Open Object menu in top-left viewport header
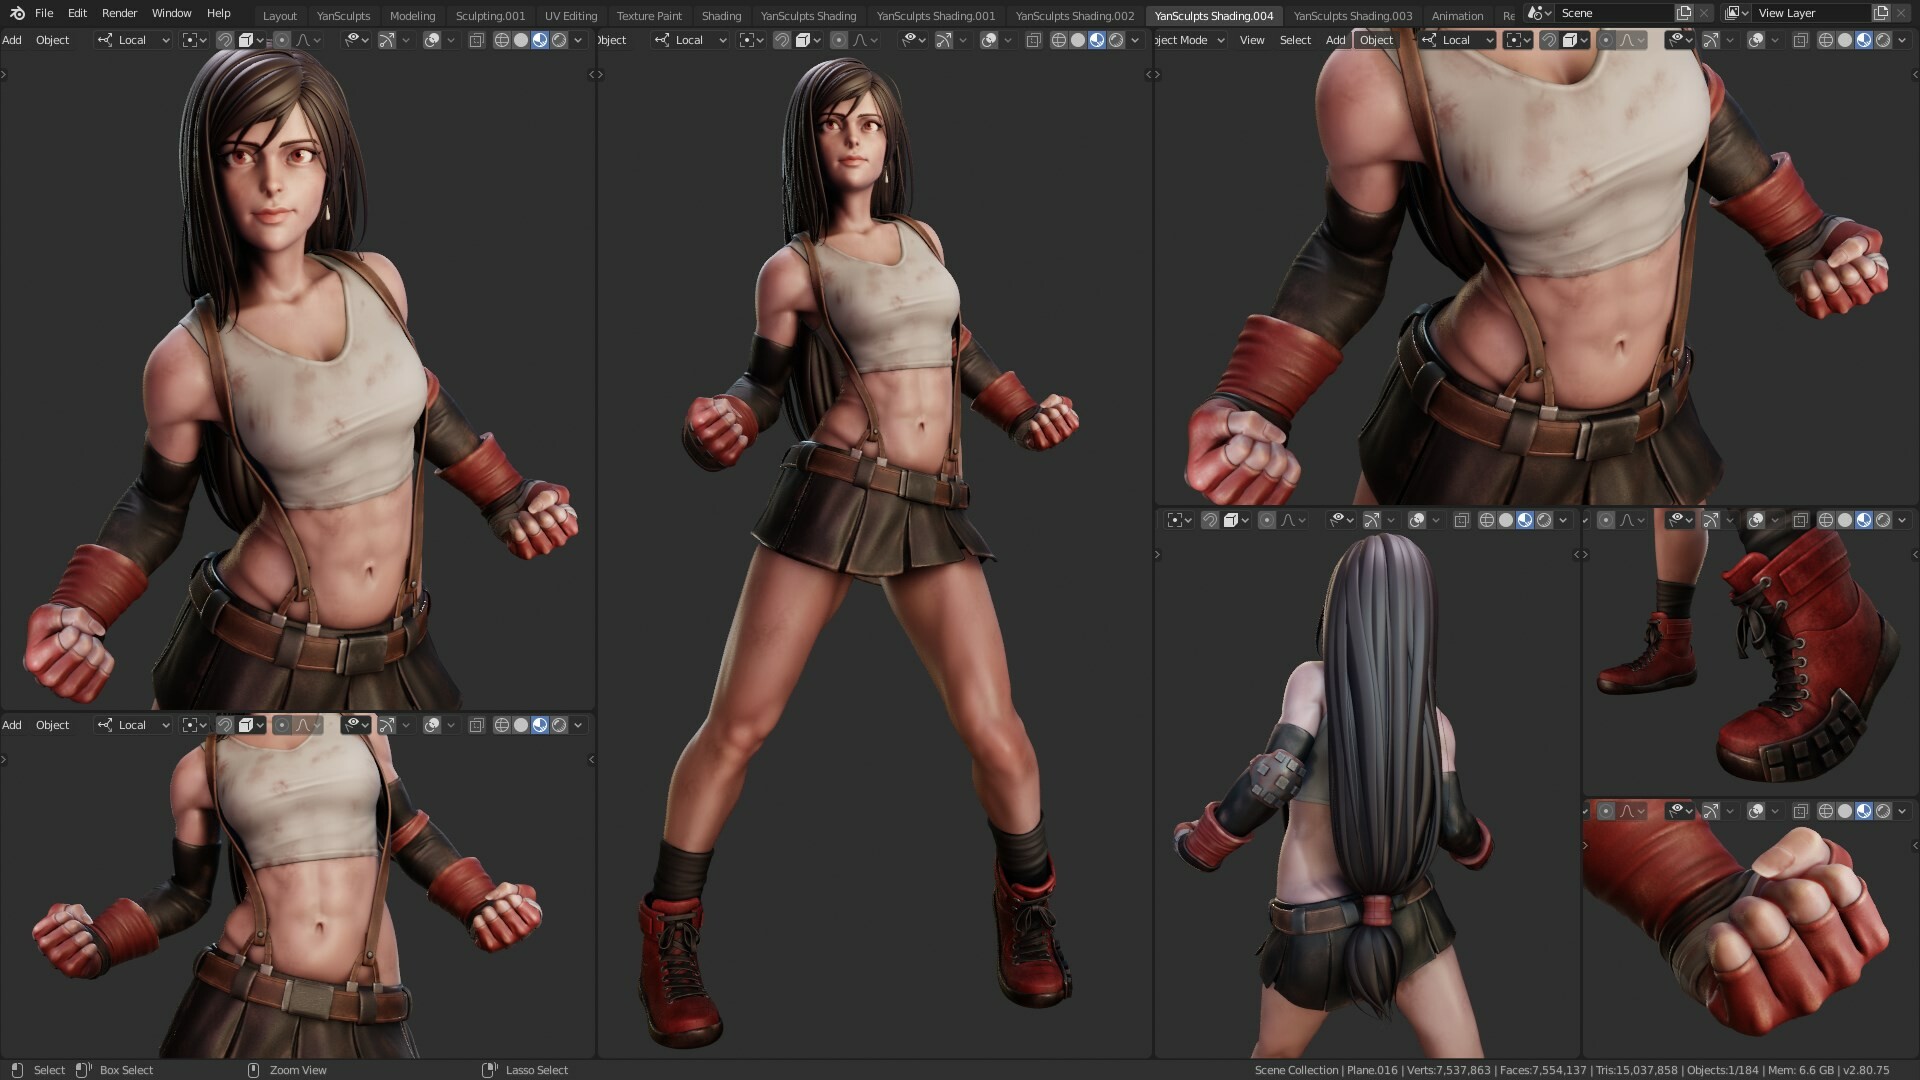Screen dimensions: 1920x1080 click(x=53, y=40)
